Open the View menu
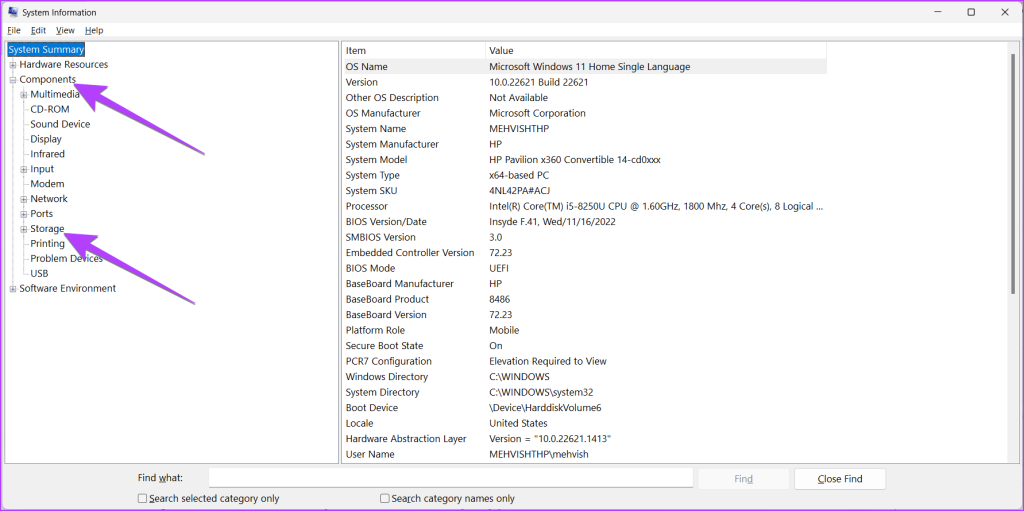Viewport: 1024px width, 511px height. point(65,31)
